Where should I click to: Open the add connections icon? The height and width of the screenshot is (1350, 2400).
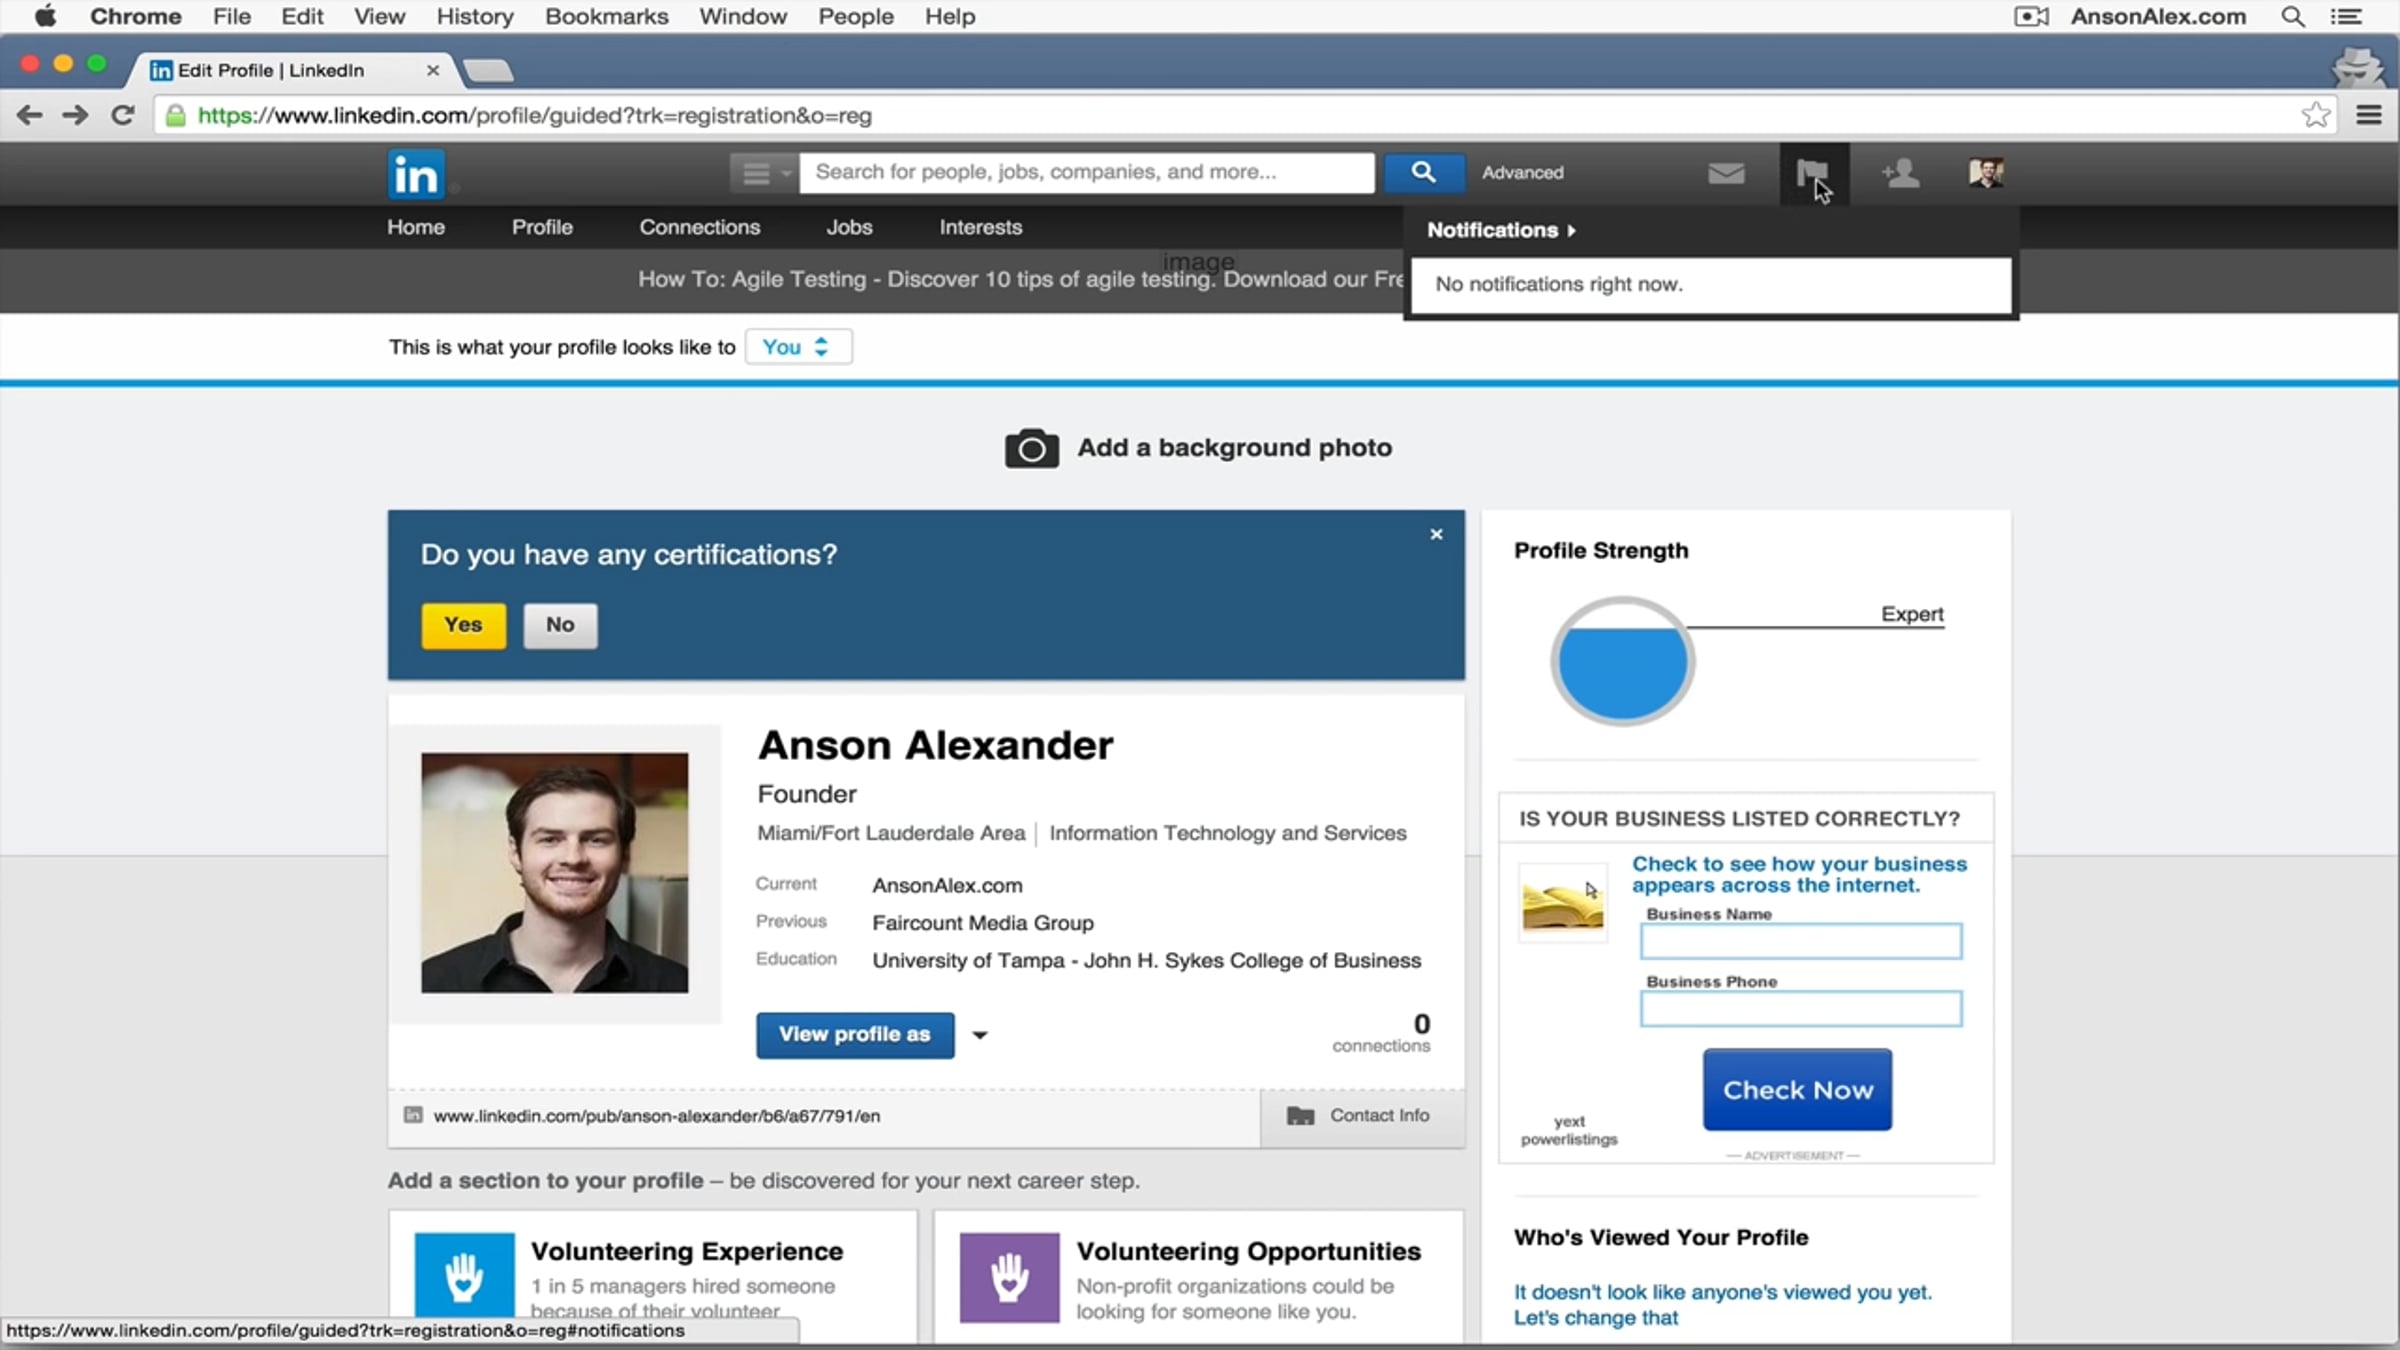coord(1900,173)
